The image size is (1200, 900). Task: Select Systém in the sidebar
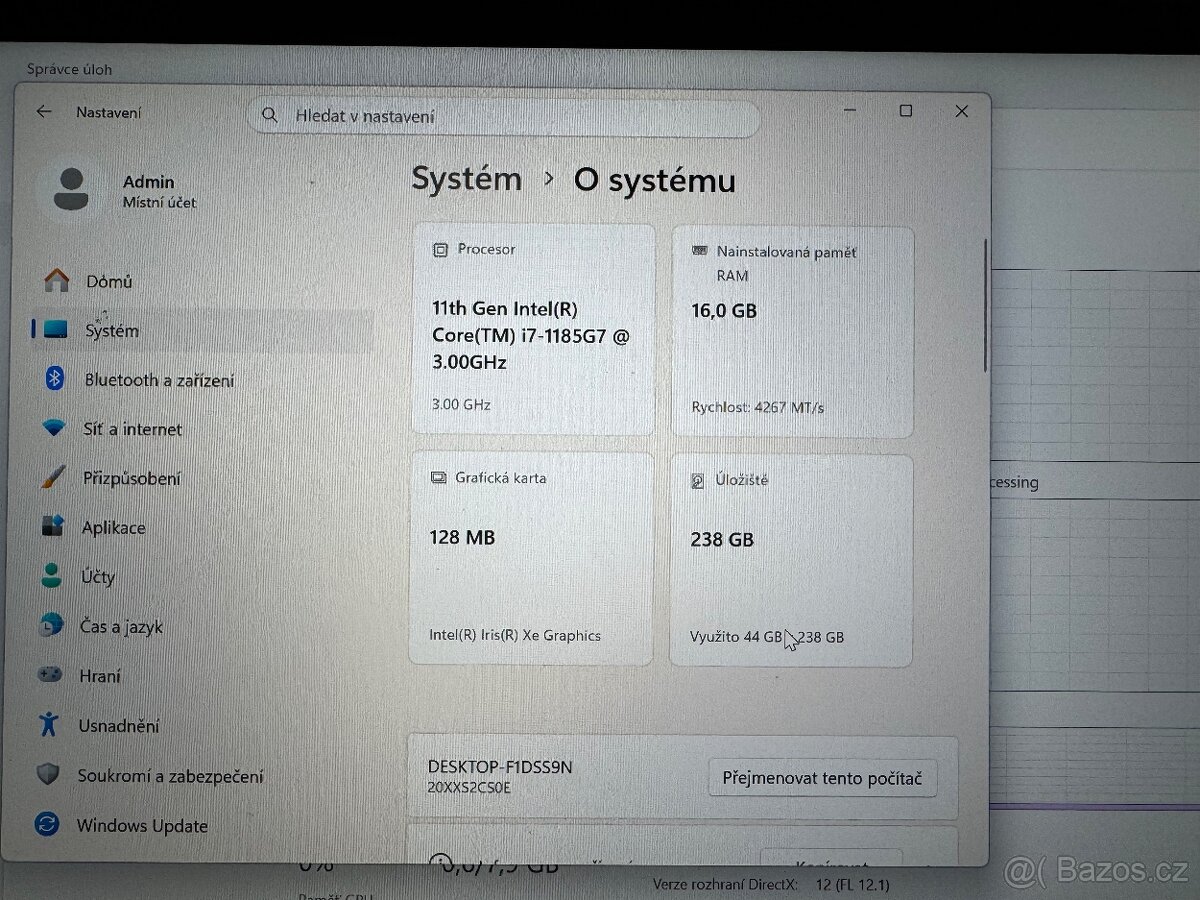(200, 330)
